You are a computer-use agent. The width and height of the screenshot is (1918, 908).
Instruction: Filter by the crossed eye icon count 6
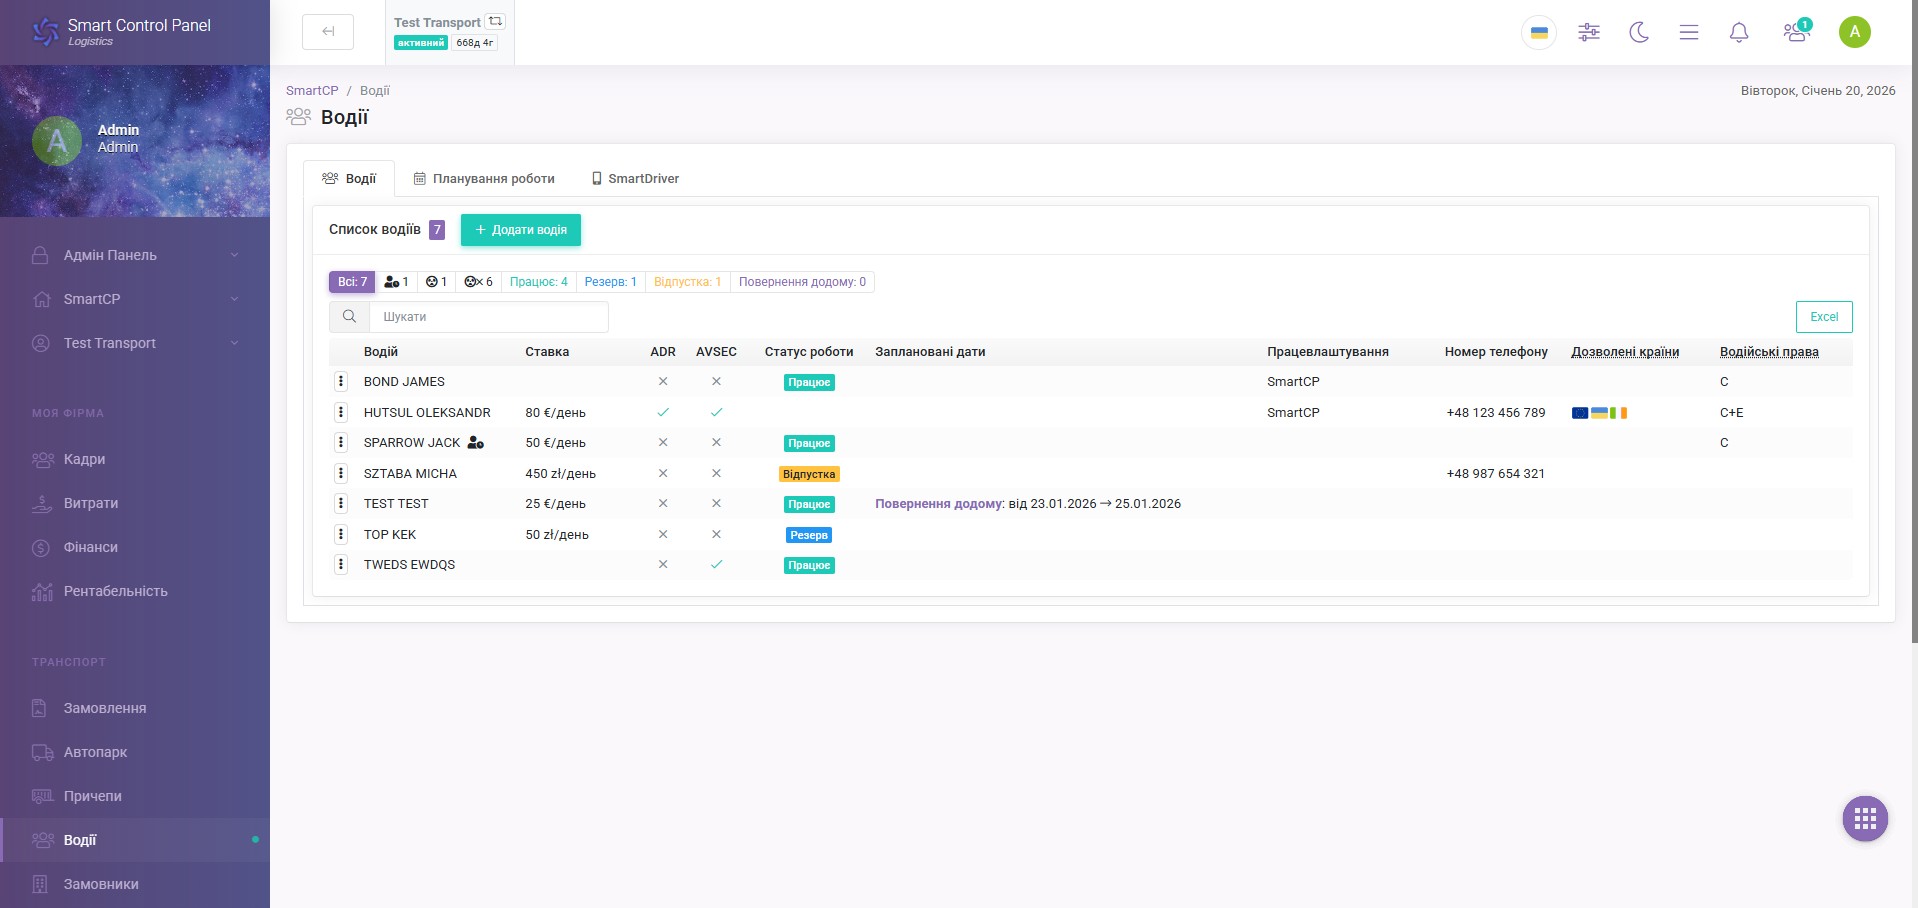478,282
